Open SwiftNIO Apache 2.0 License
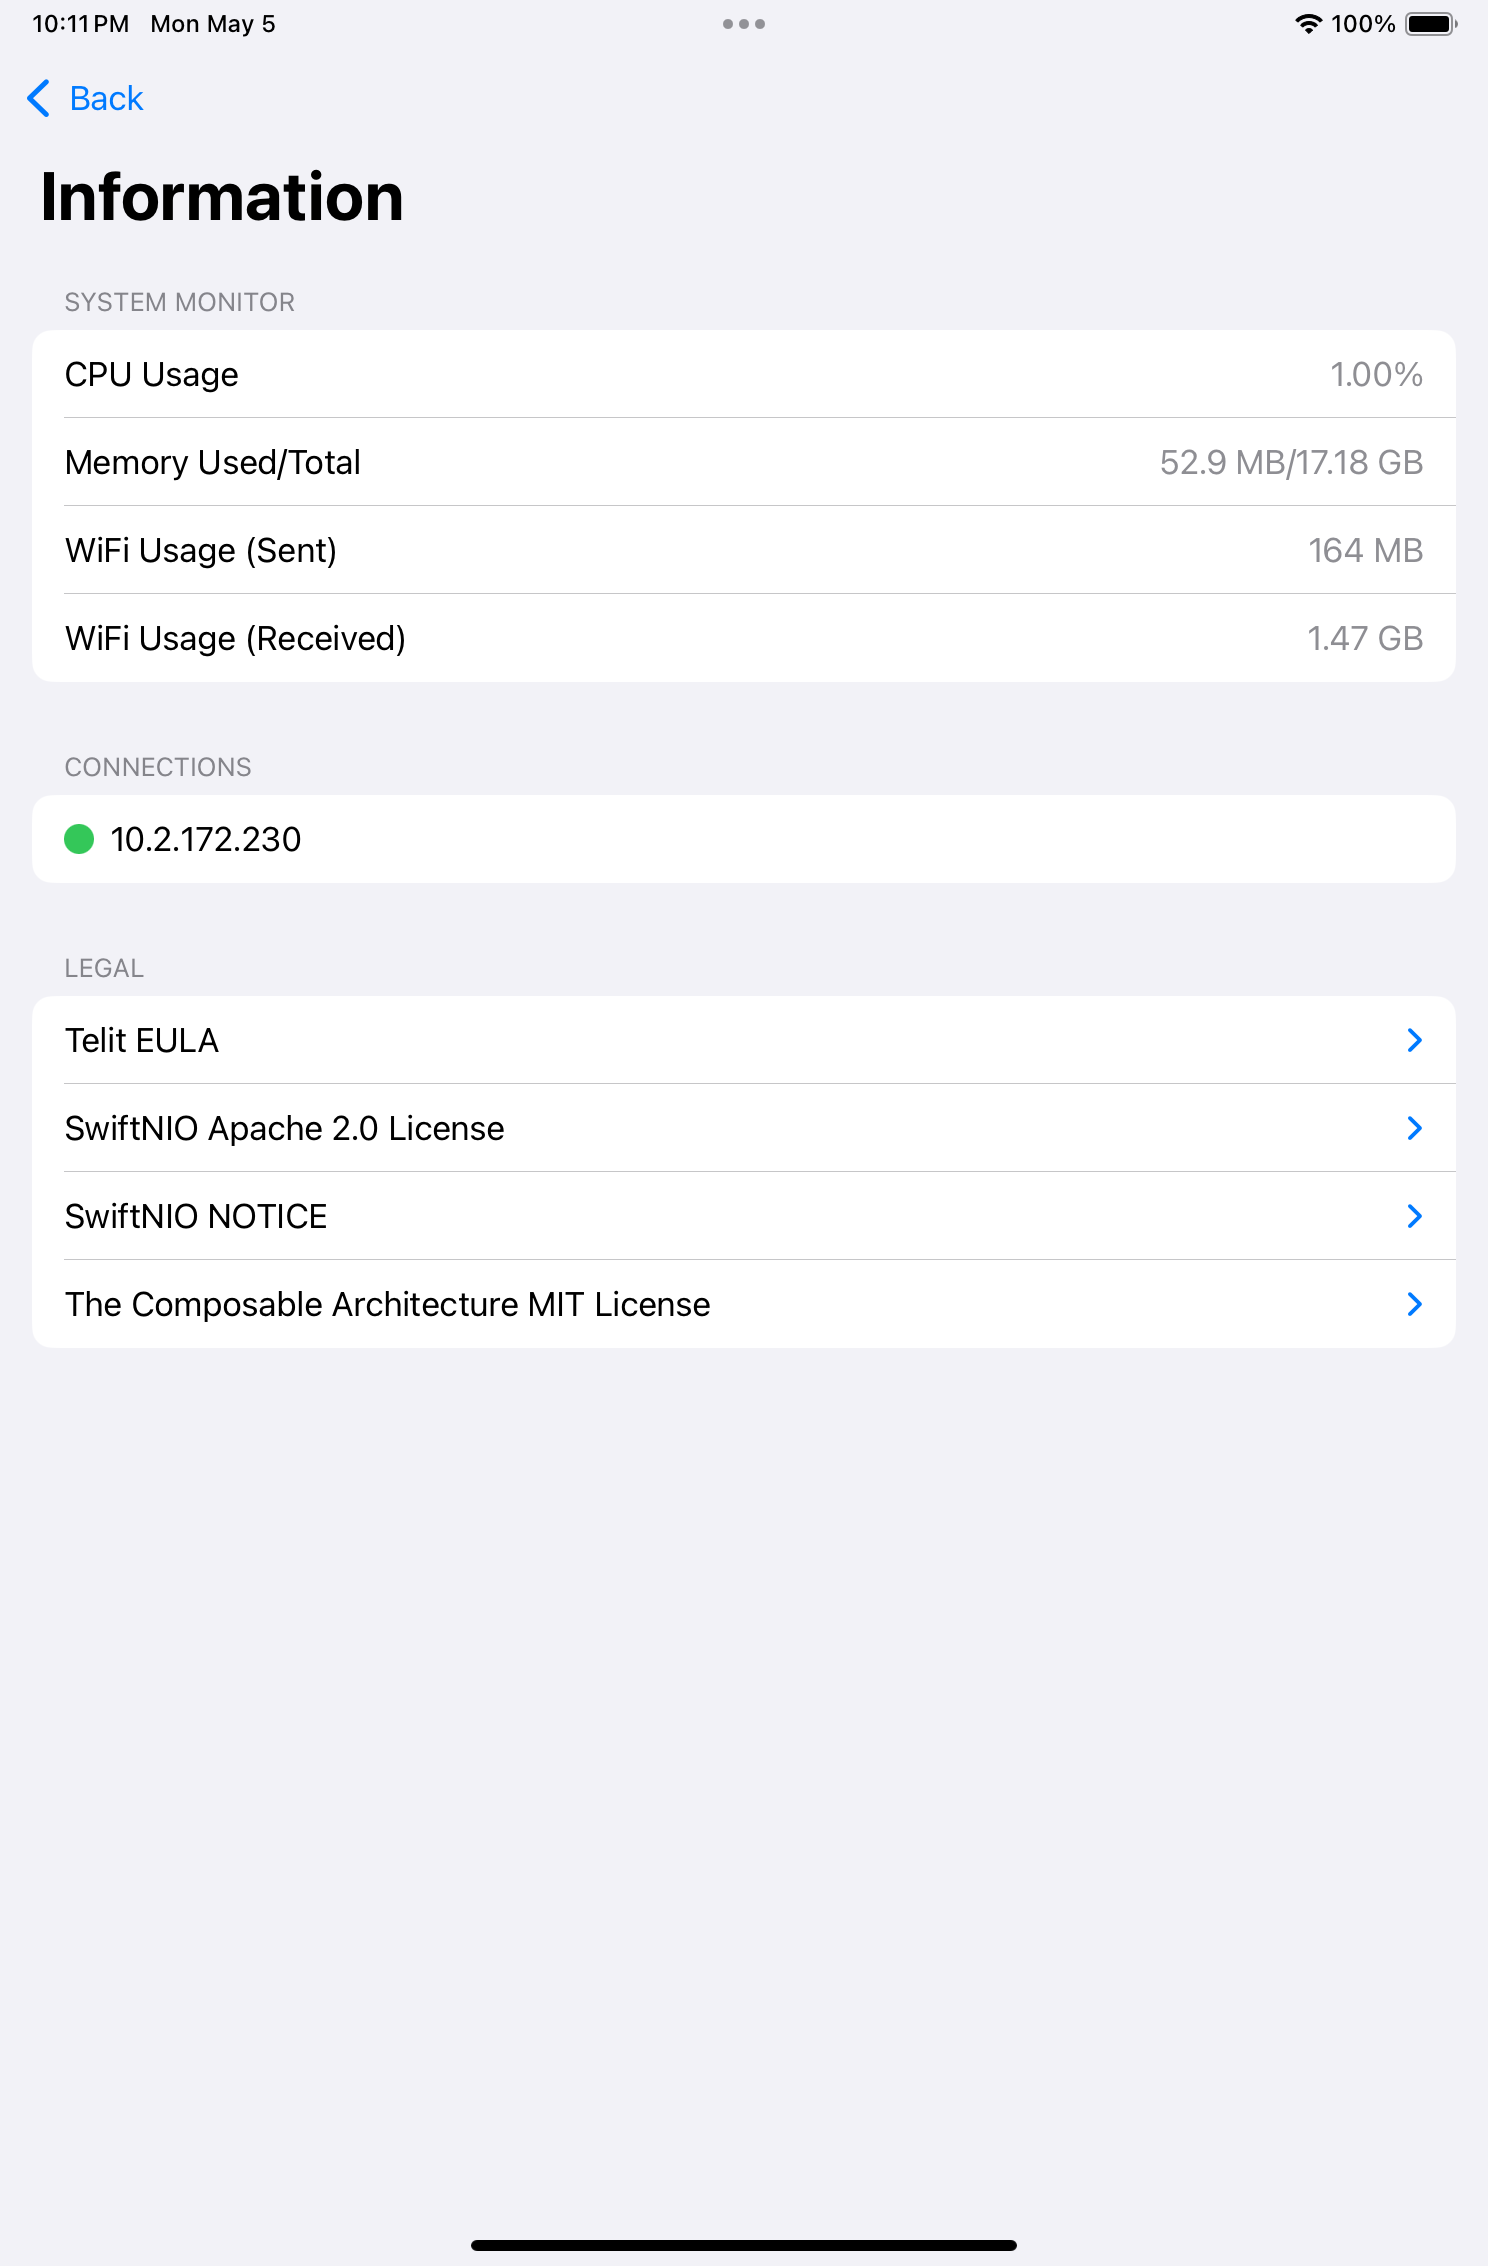The image size is (1488, 2266). (744, 1128)
